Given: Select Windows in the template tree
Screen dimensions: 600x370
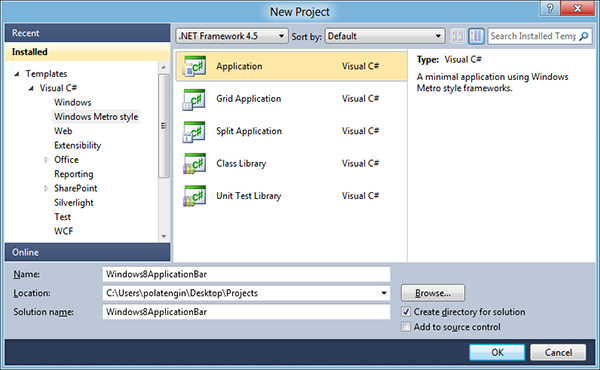Looking at the screenshot, I should (73, 103).
